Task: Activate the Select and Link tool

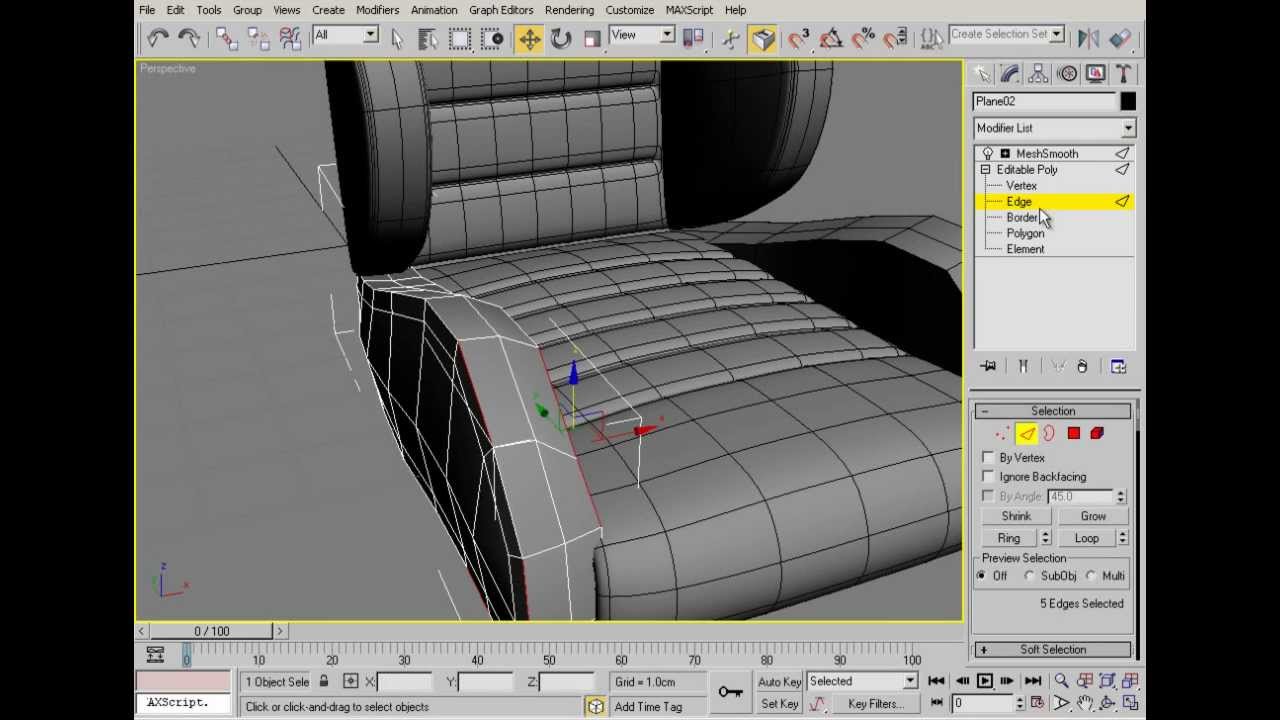Action: click(x=227, y=38)
